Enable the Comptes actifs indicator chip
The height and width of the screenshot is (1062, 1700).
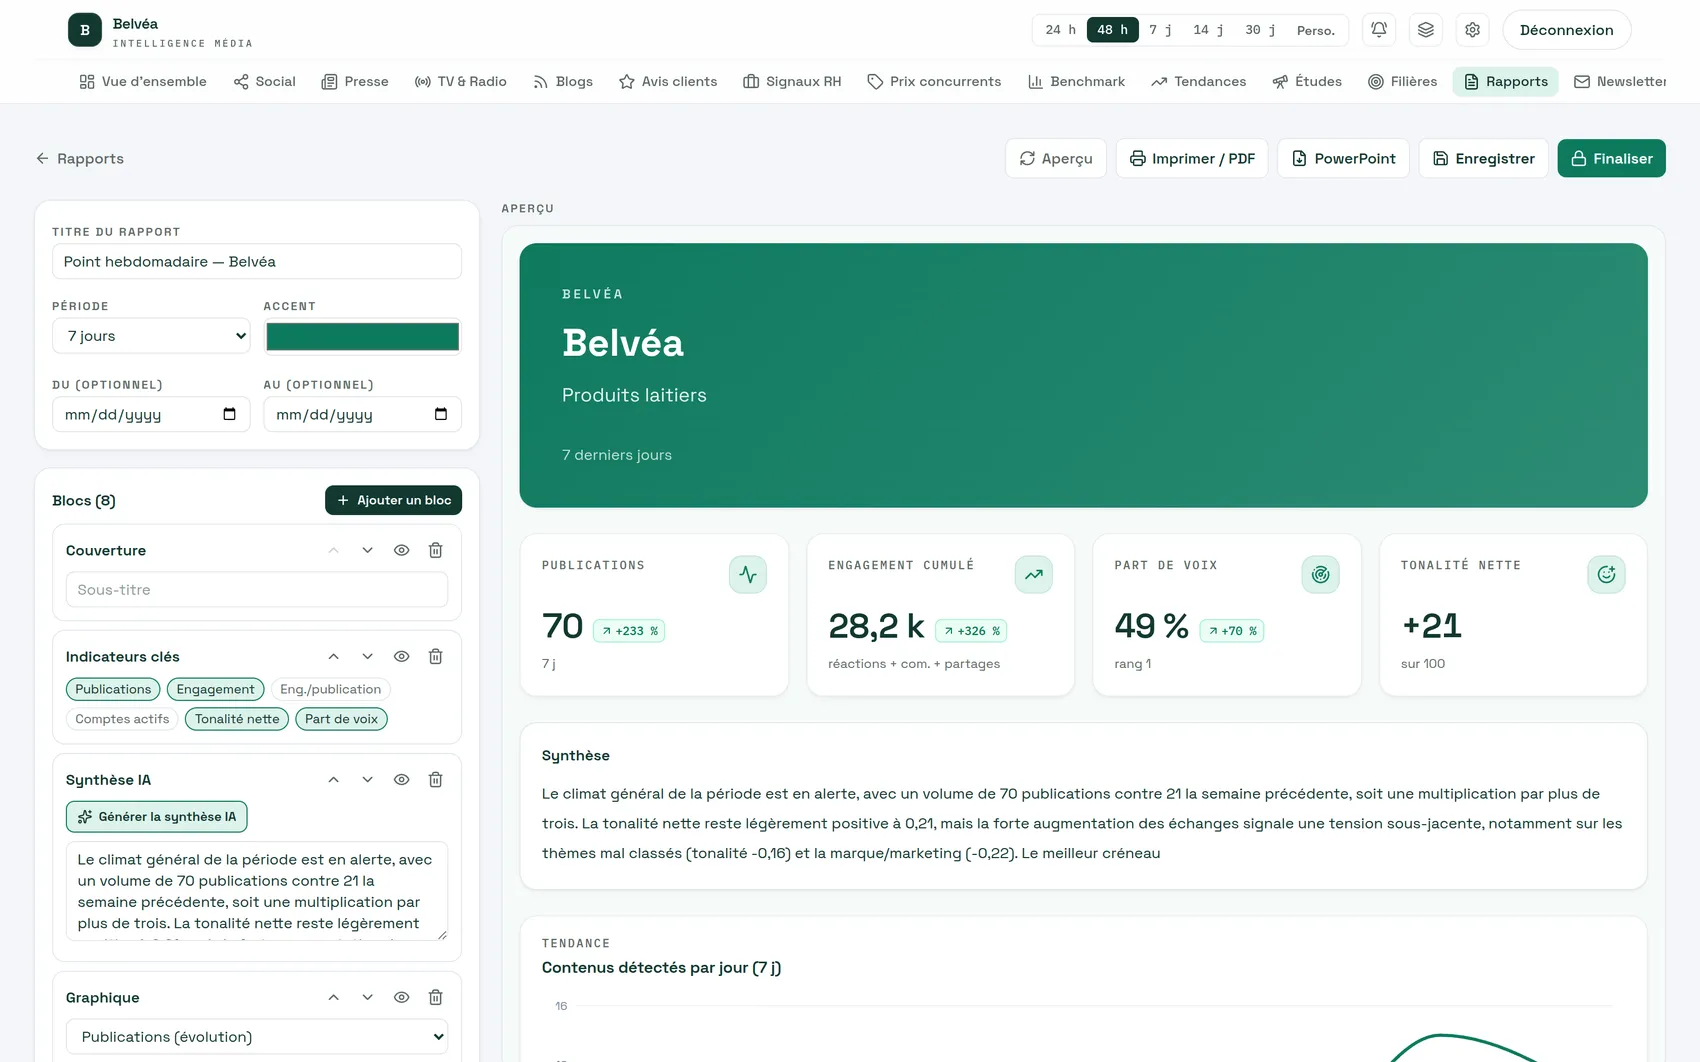122,719
